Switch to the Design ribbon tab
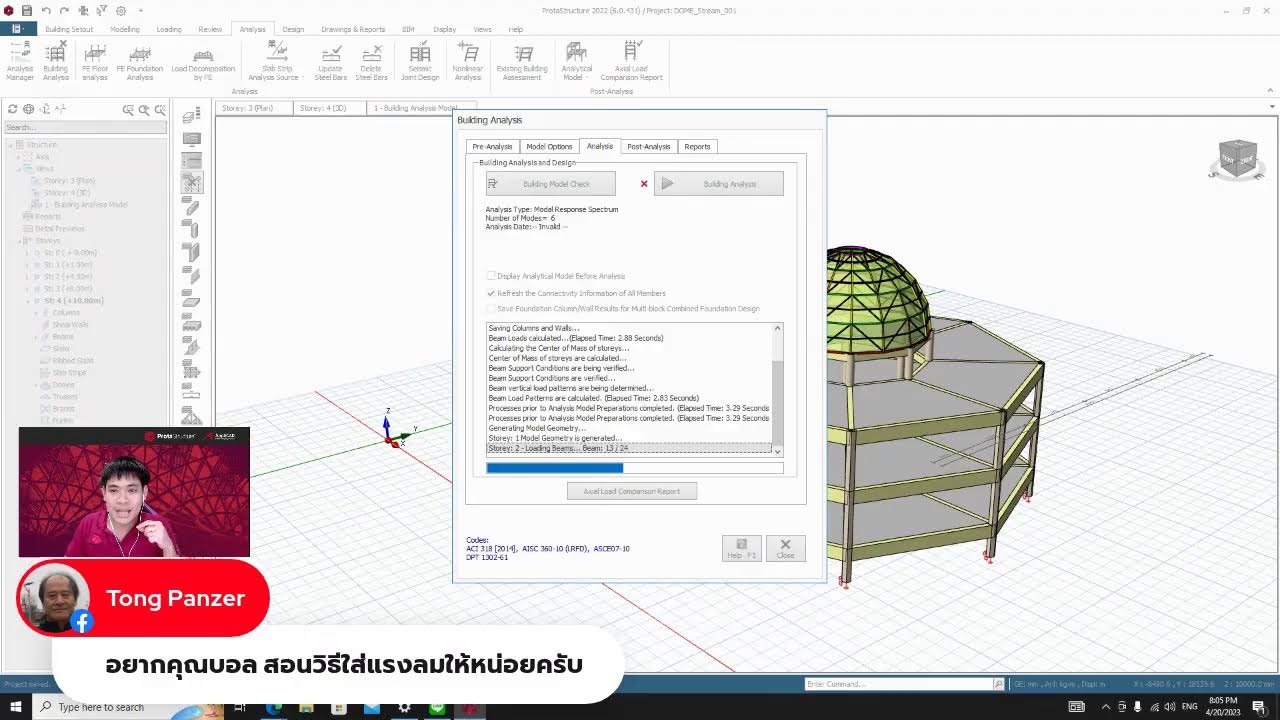The image size is (1280, 720). pos(293,29)
